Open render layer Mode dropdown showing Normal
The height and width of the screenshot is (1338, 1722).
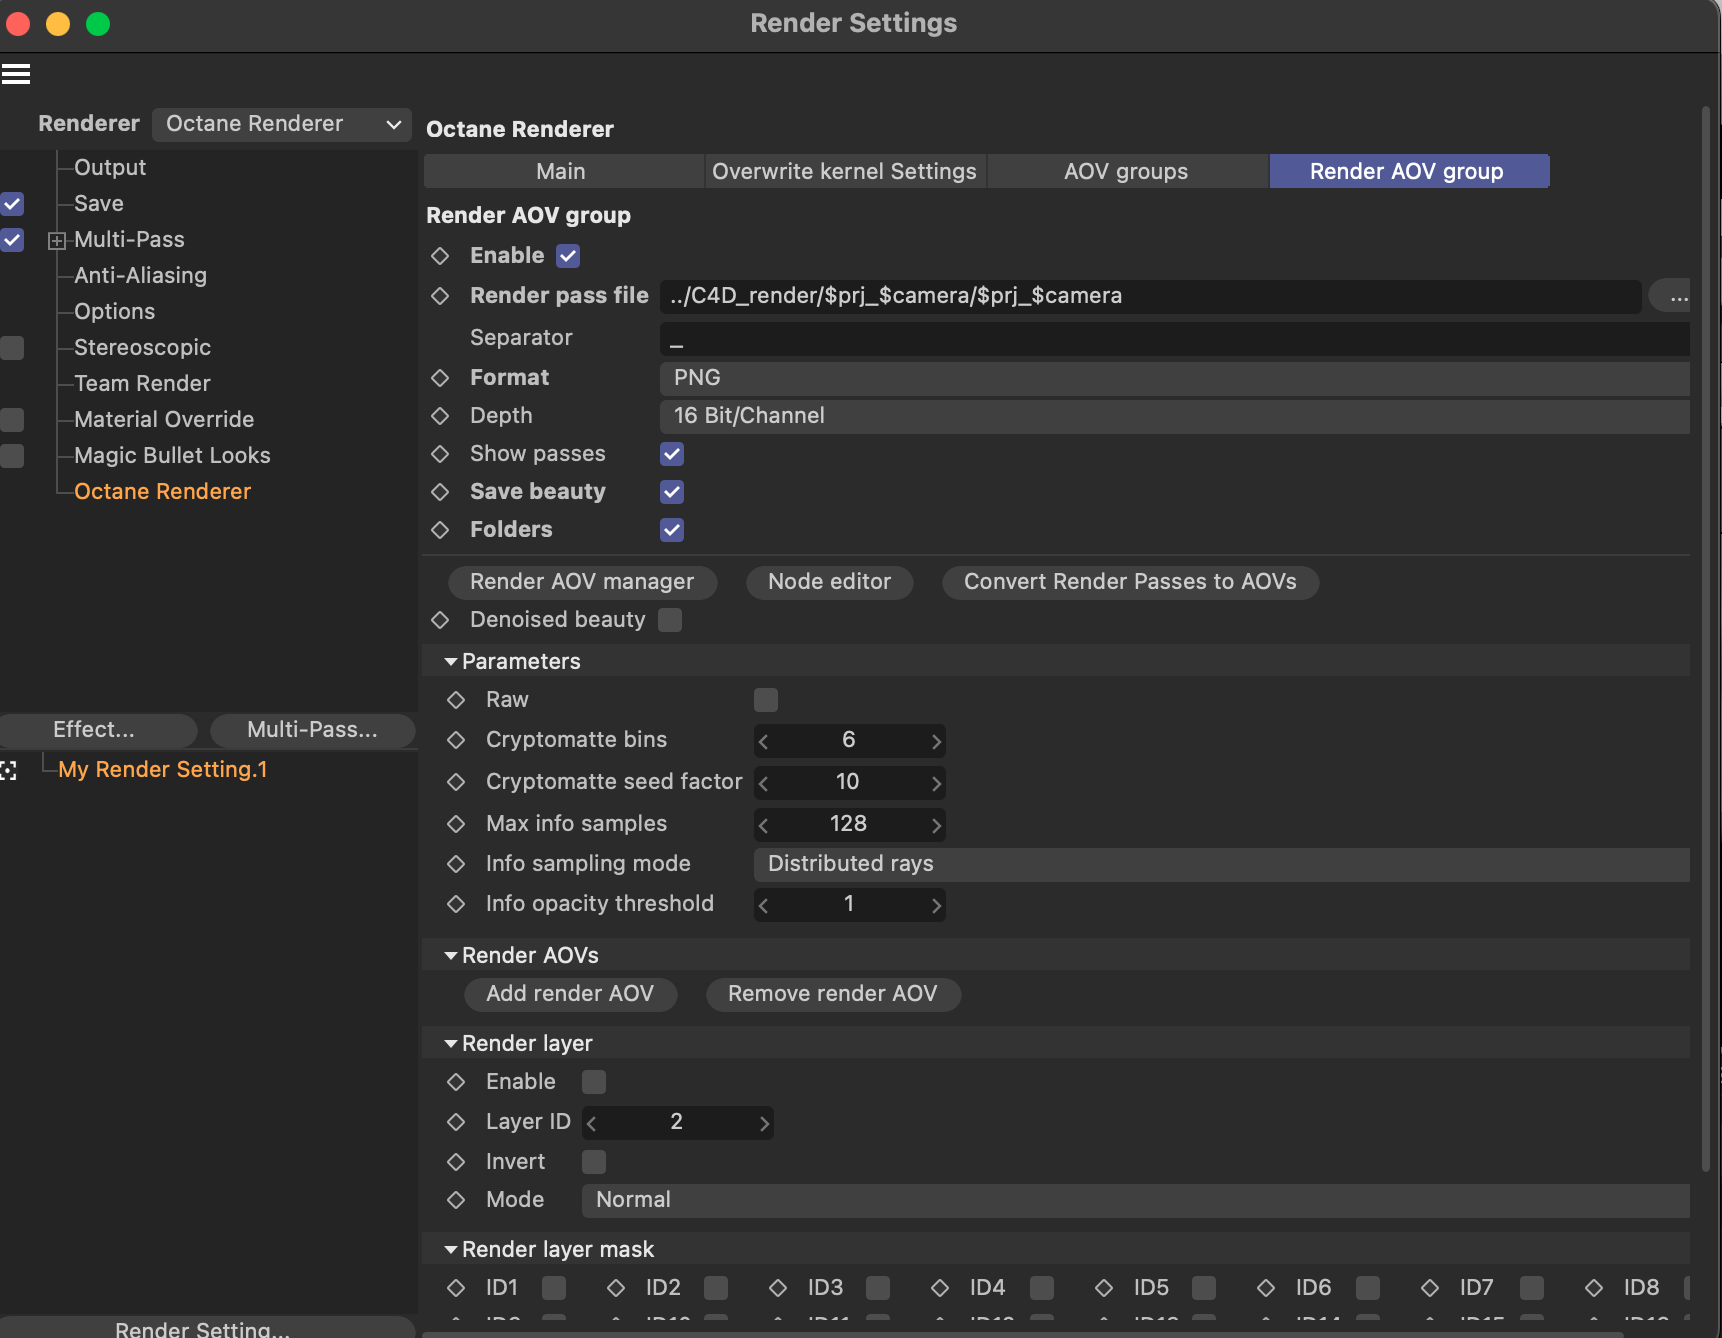(1136, 1200)
